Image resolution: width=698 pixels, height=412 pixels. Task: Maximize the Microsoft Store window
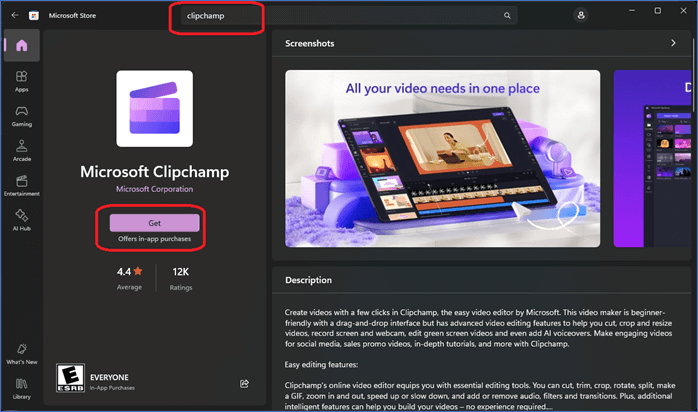(657, 11)
